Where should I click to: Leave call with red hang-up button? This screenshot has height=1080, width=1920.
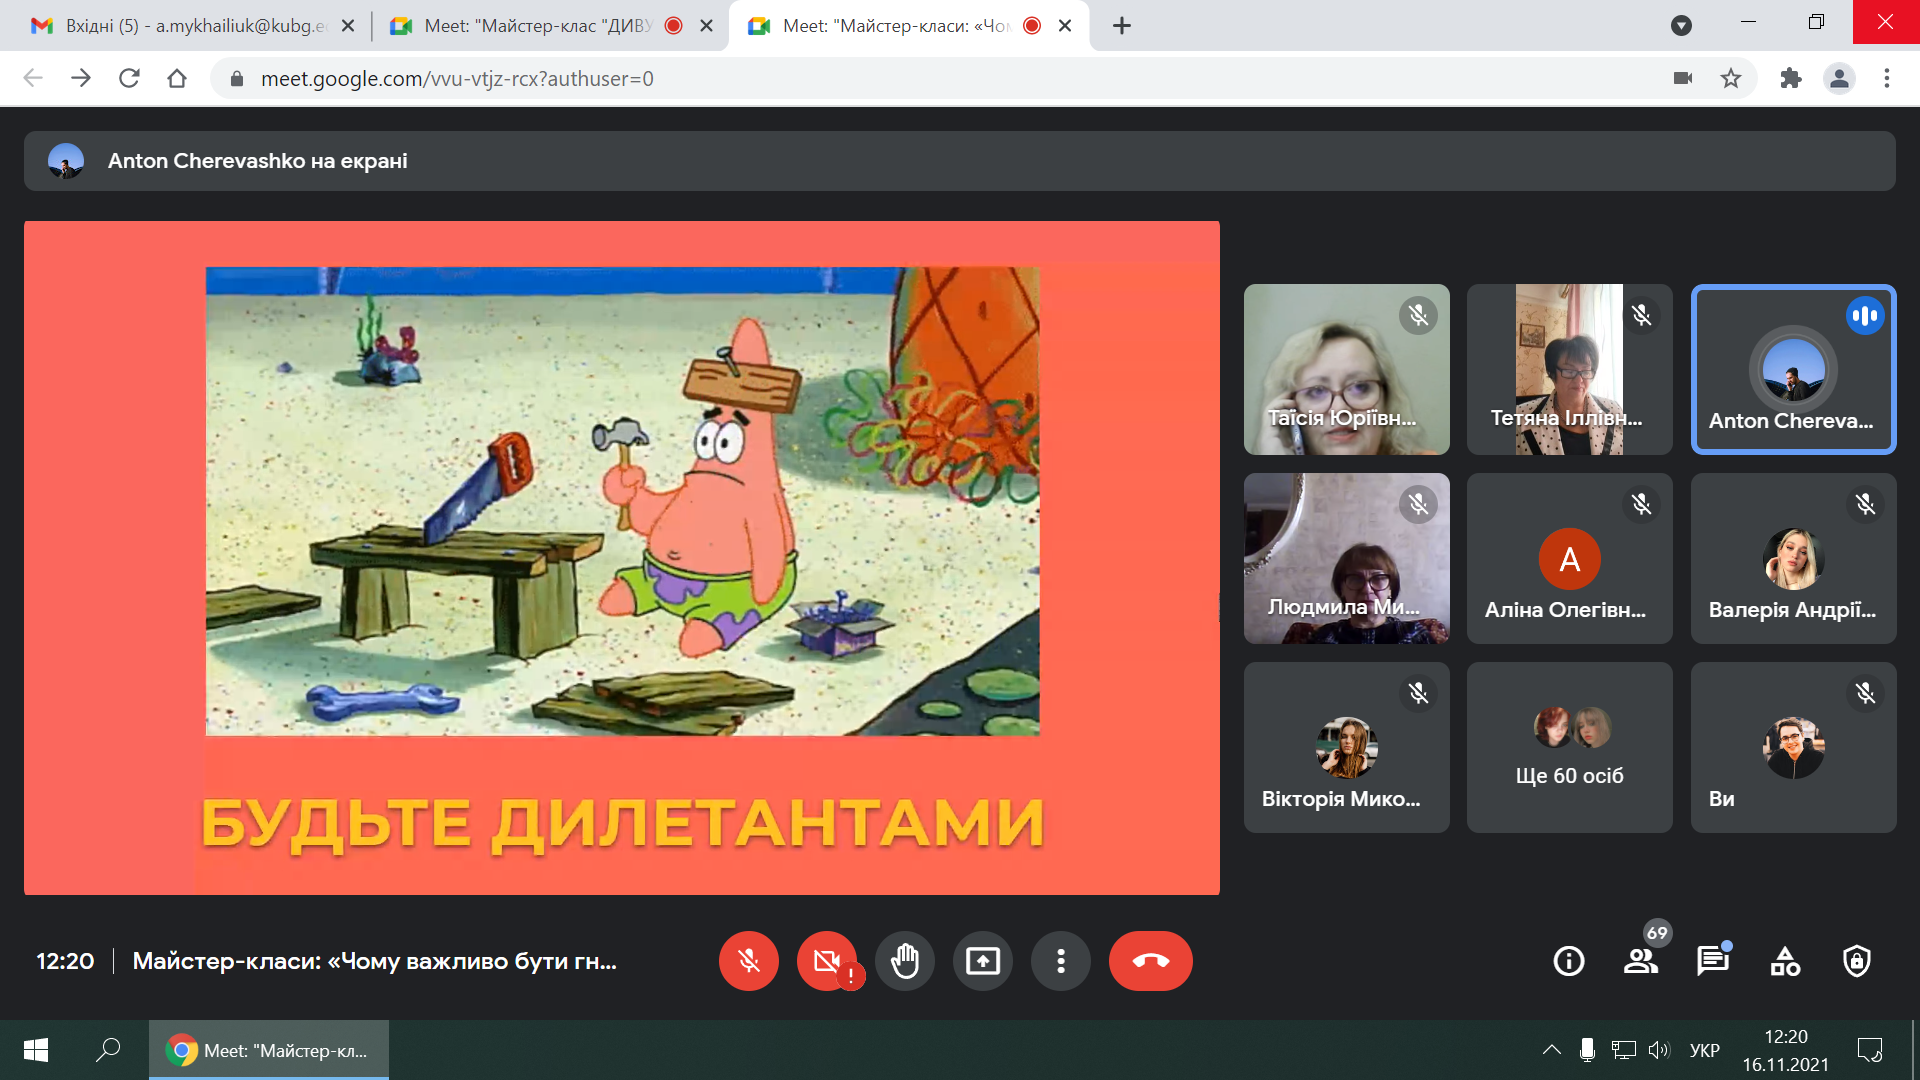(x=1150, y=961)
